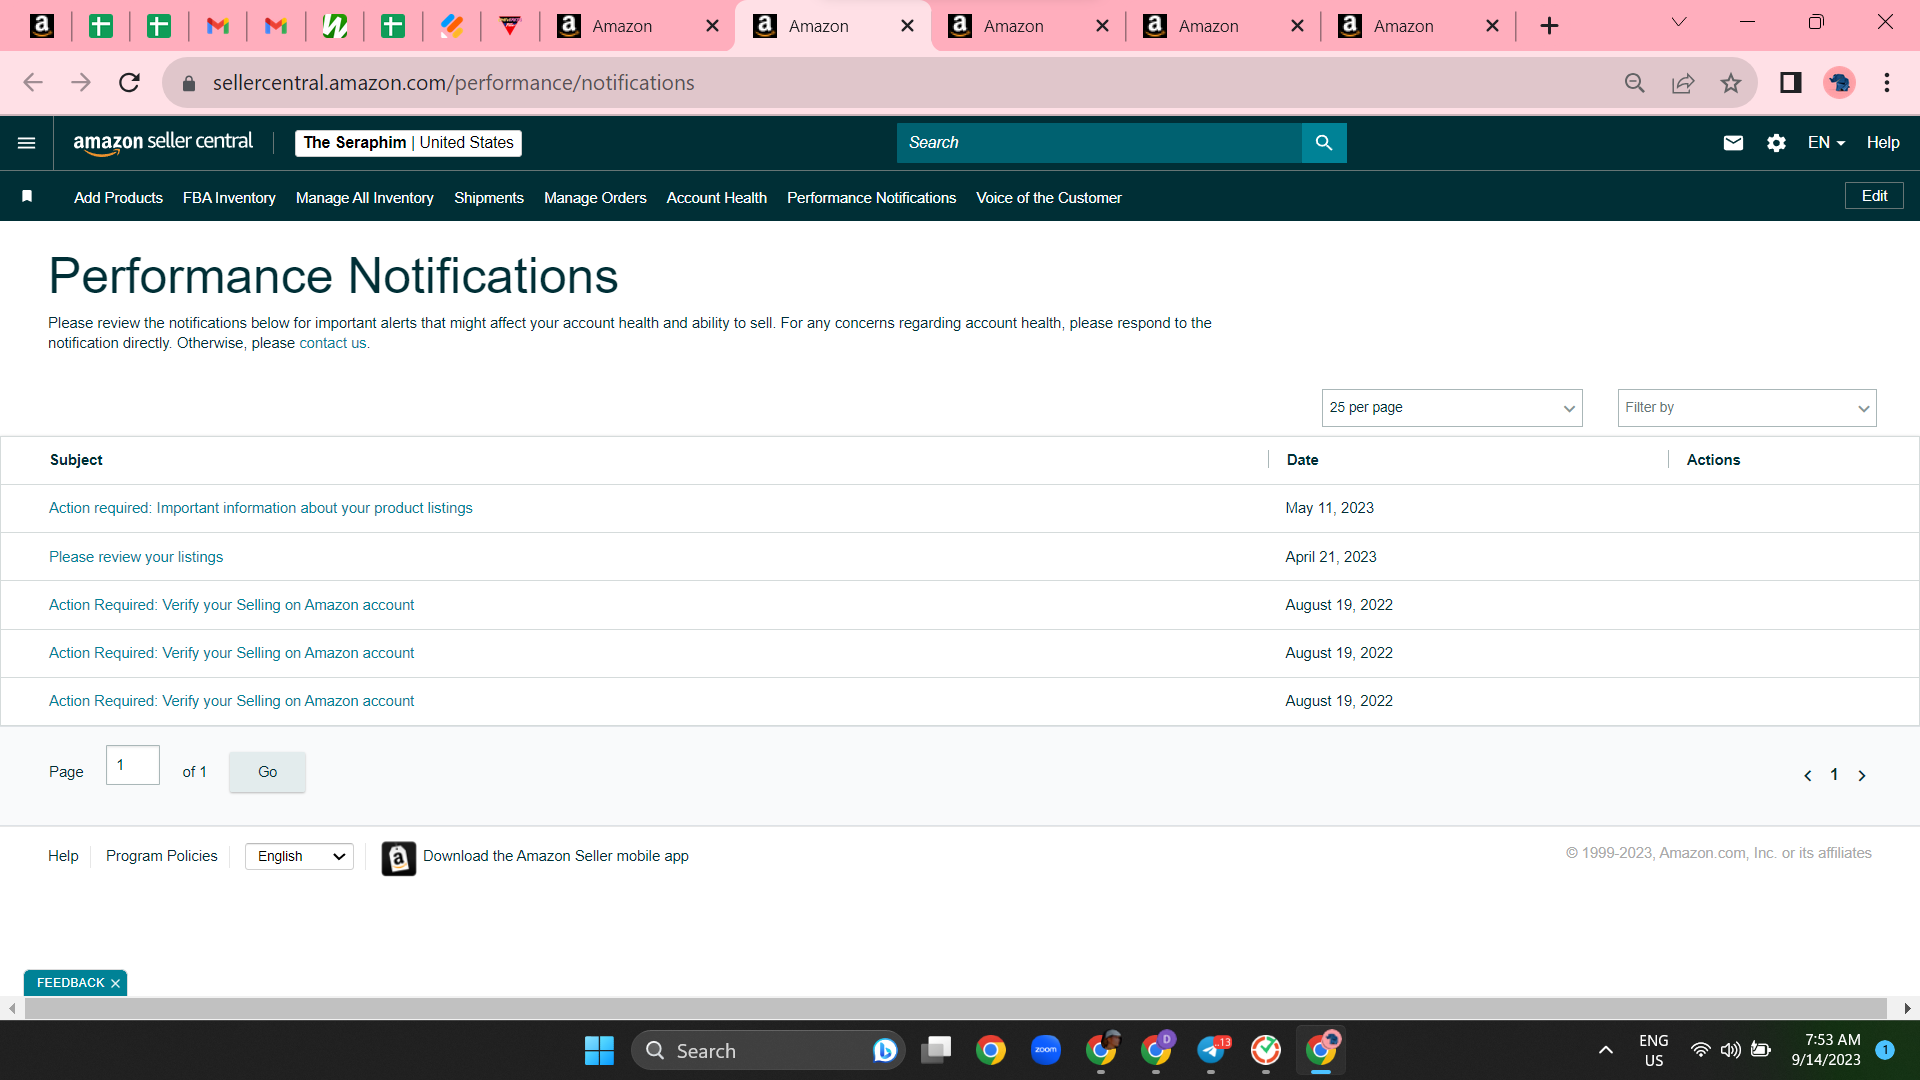Open Please review your listings notification
Image resolution: width=1920 pixels, height=1080 pixels.
(136, 557)
